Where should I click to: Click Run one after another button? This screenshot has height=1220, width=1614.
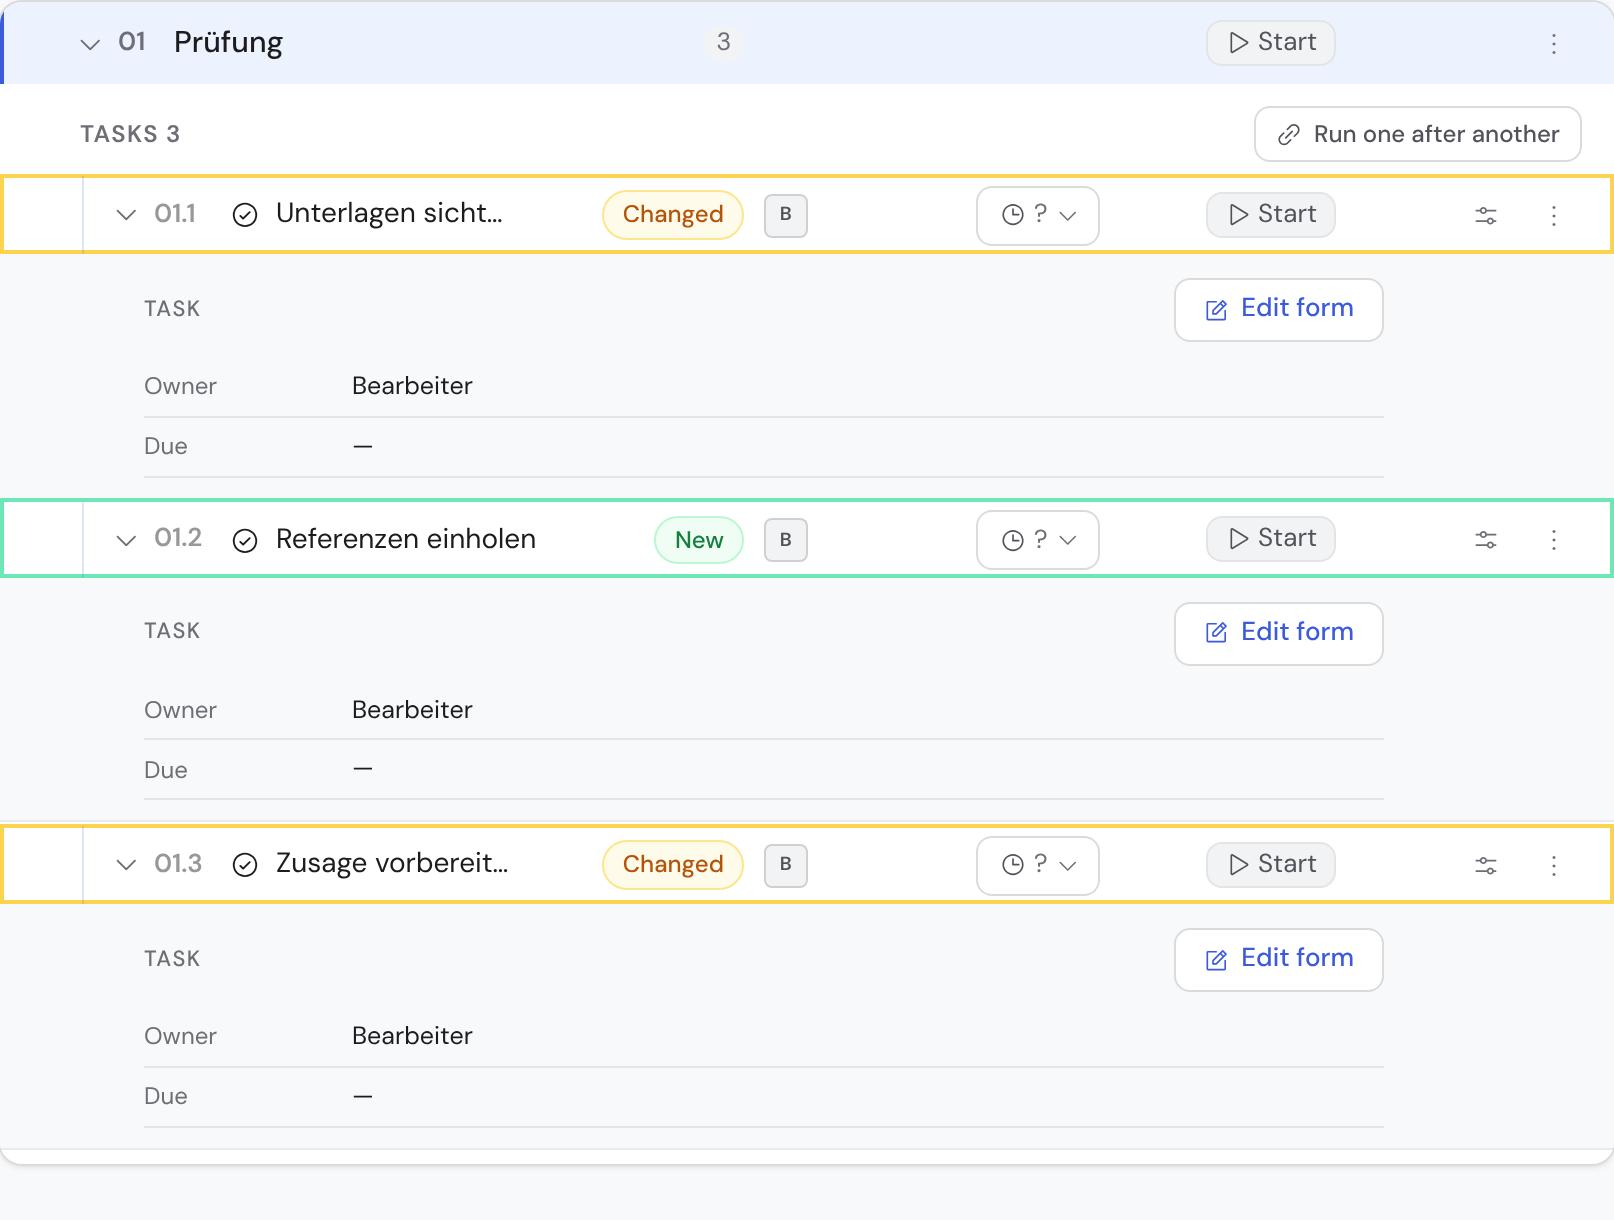click(1417, 134)
